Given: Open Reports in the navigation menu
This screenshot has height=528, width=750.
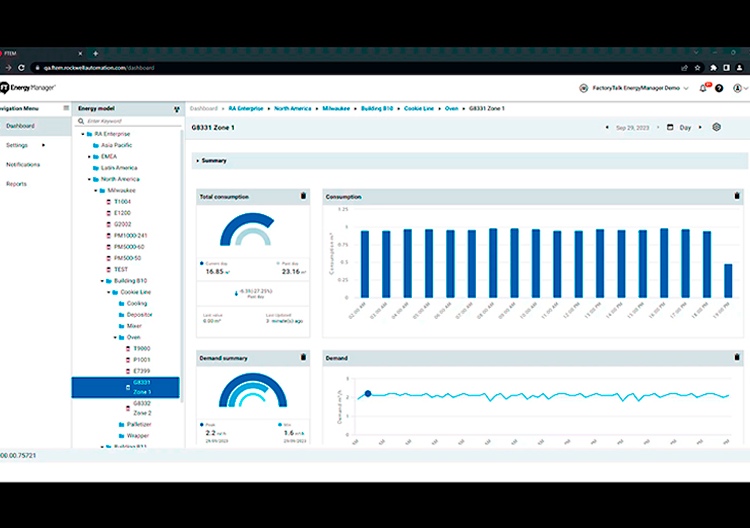Looking at the screenshot, I should point(16,184).
